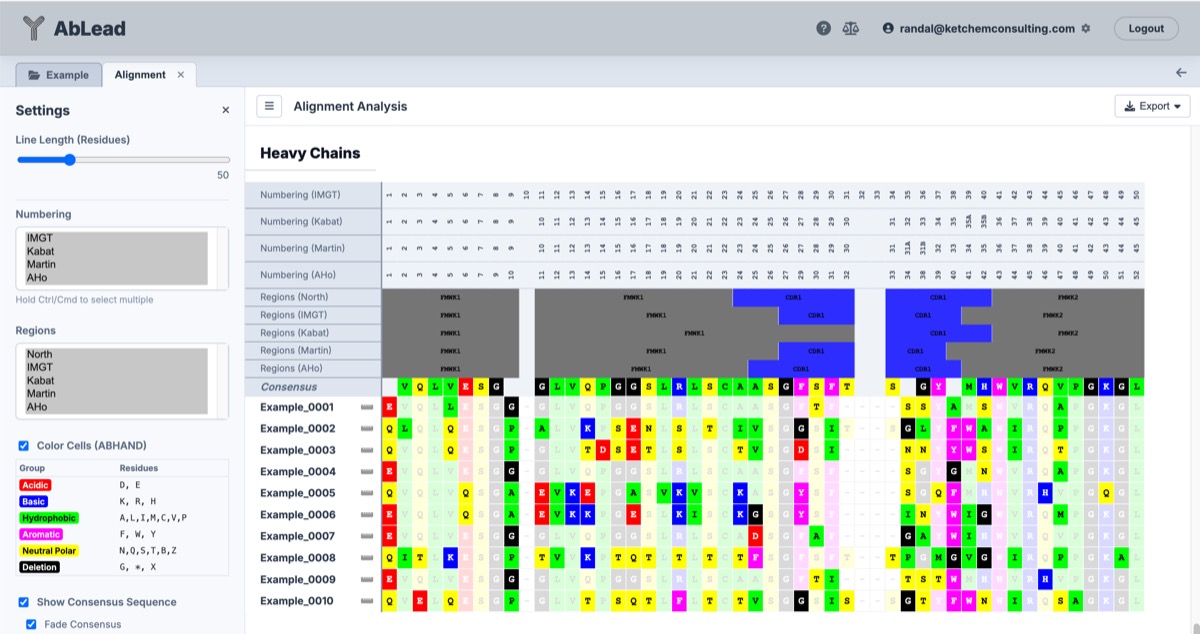
Task: Click the hamburger menu icon beside Alignment Analysis
Action: 268,106
